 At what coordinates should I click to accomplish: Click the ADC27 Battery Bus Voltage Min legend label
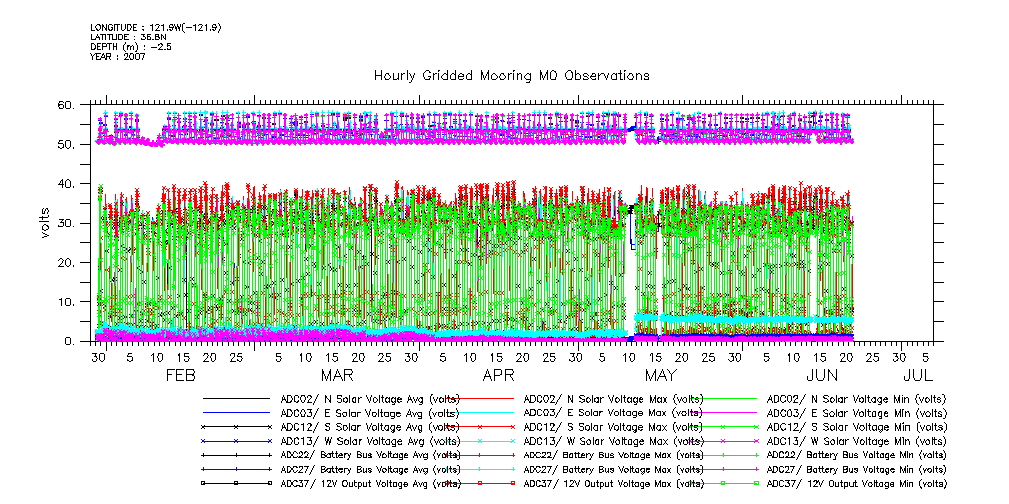855,468
